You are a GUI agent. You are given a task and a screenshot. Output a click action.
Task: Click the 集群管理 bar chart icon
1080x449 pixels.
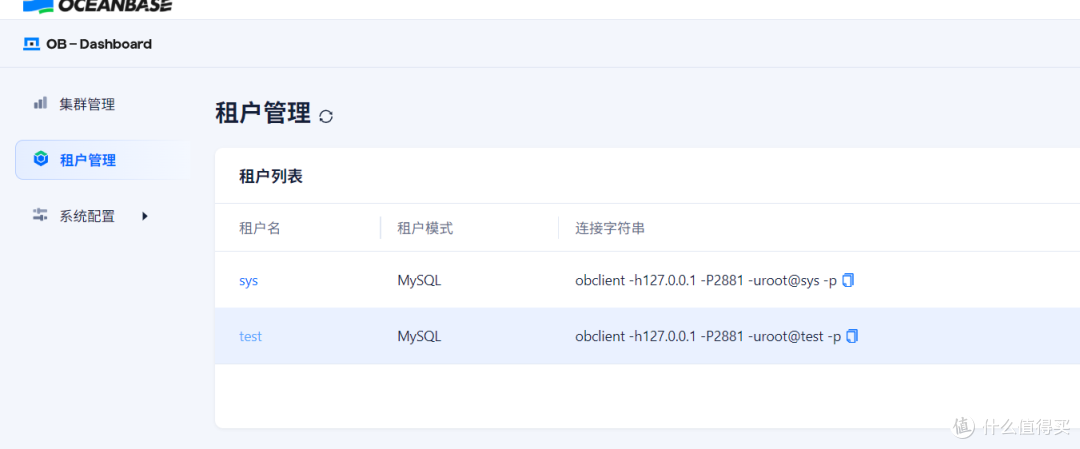click(41, 103)
